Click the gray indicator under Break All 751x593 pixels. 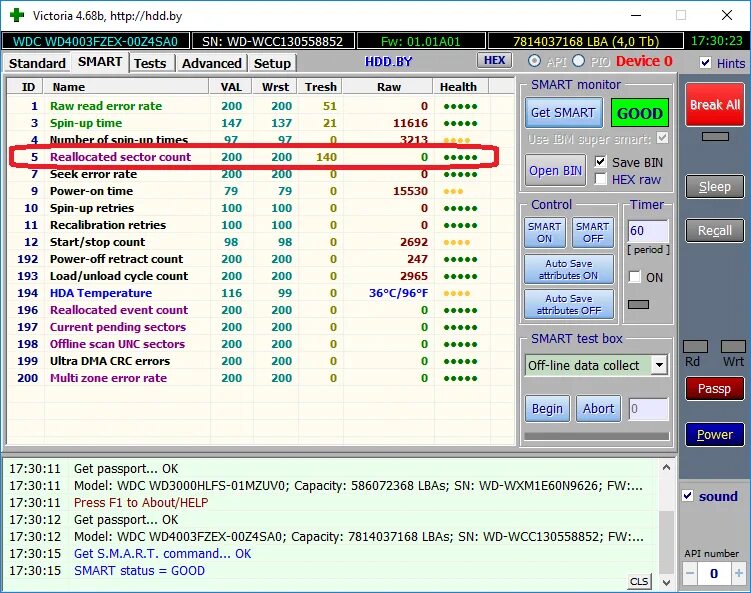click(x=715, y=137)
